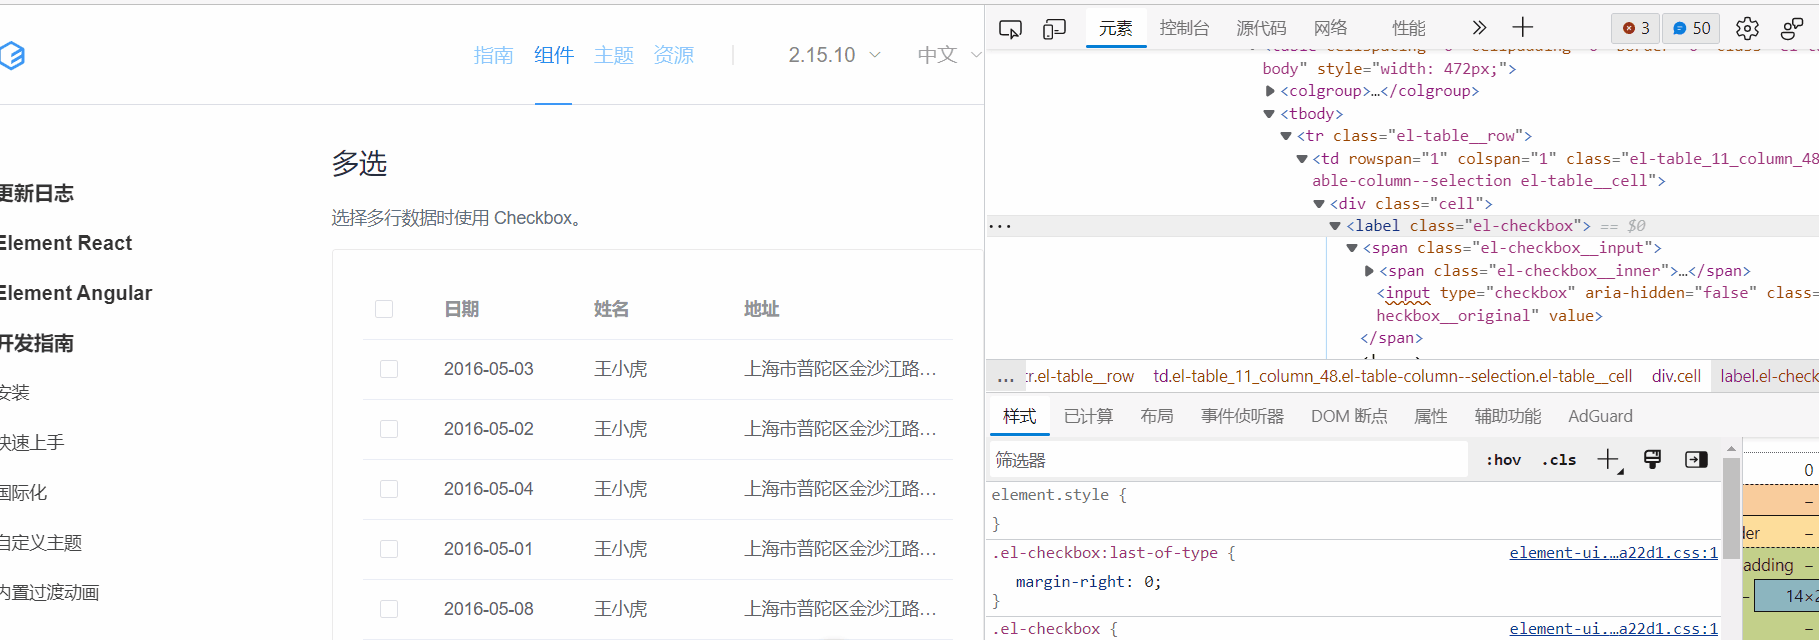The width and height of the screenshot is (1819, 640).
Task: Show more DevTools tabs via double chevron
Action: coord(1479,28)
